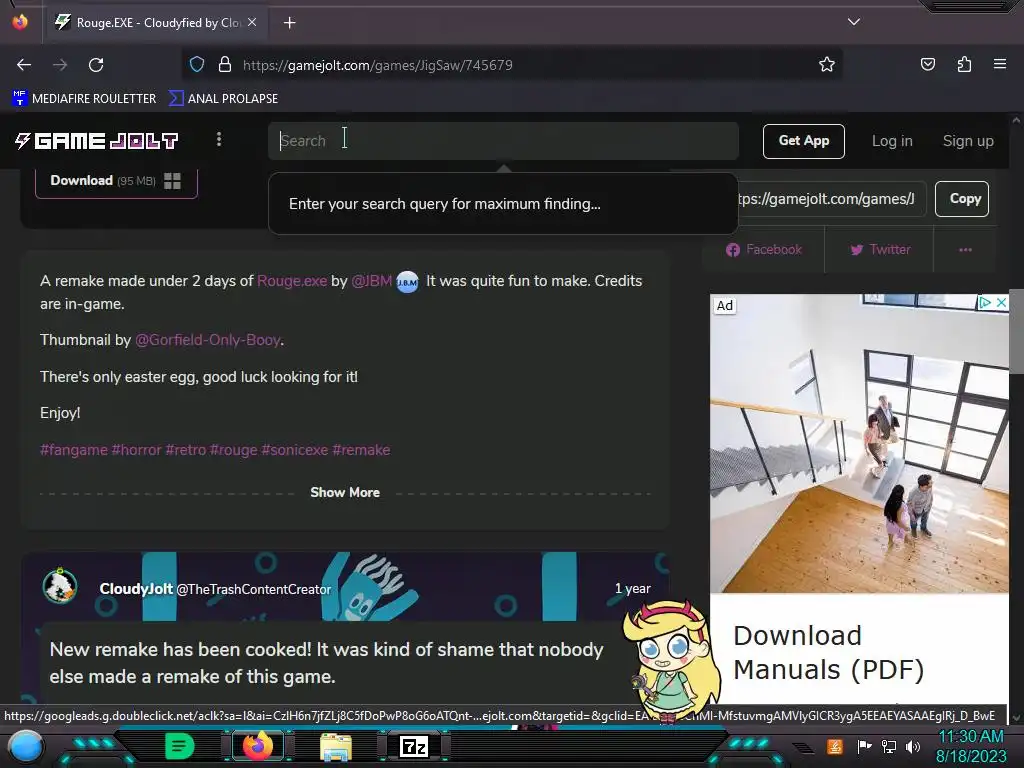The width and height of the screenshot is (1024, 768).
Task: Open the MEDIAFIRE ROULETTER bookmark
Action: coord(84,99)
